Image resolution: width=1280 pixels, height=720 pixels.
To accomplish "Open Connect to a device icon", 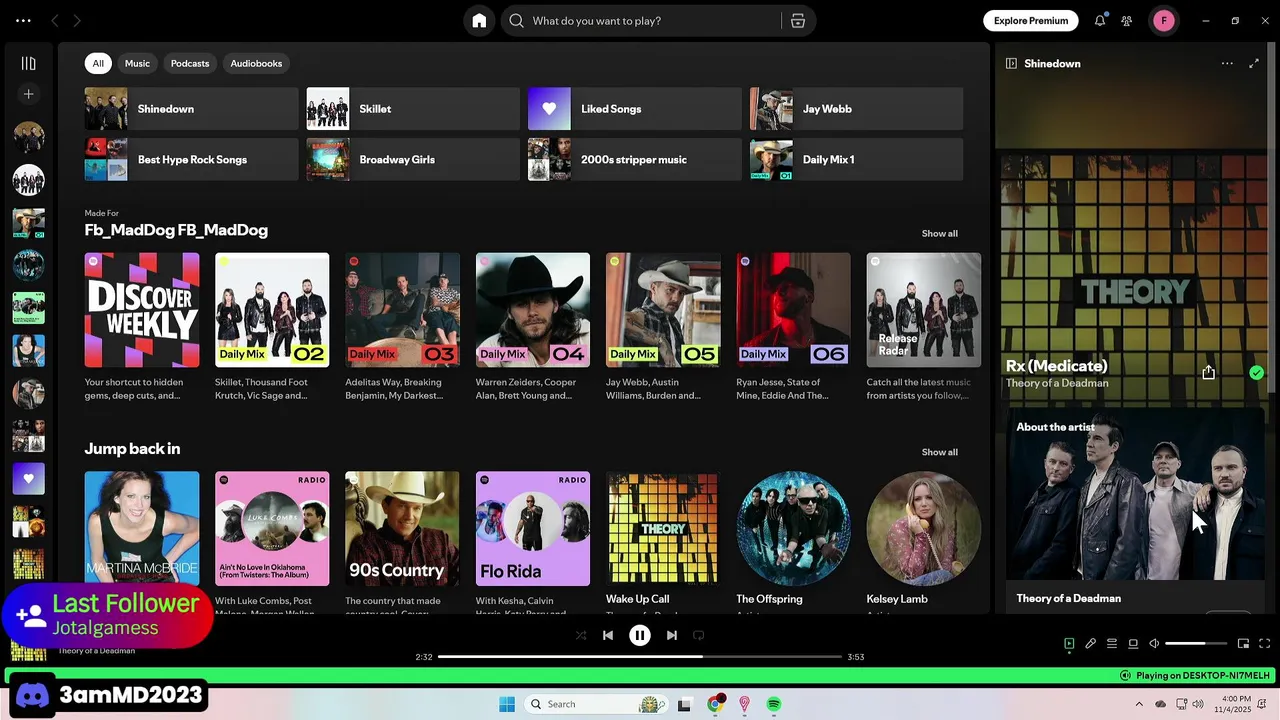I will point(1133,644).
